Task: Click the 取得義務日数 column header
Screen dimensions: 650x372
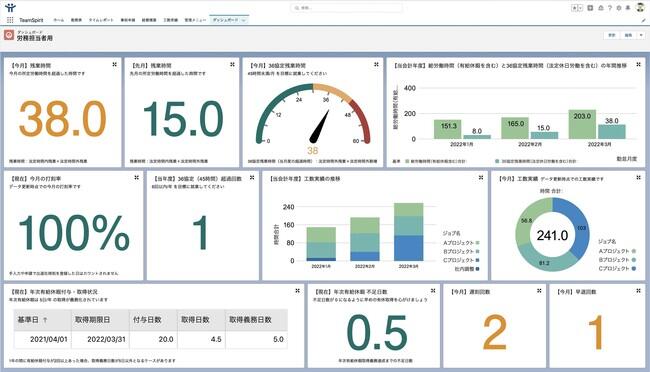Action: [x=257, y=320]
